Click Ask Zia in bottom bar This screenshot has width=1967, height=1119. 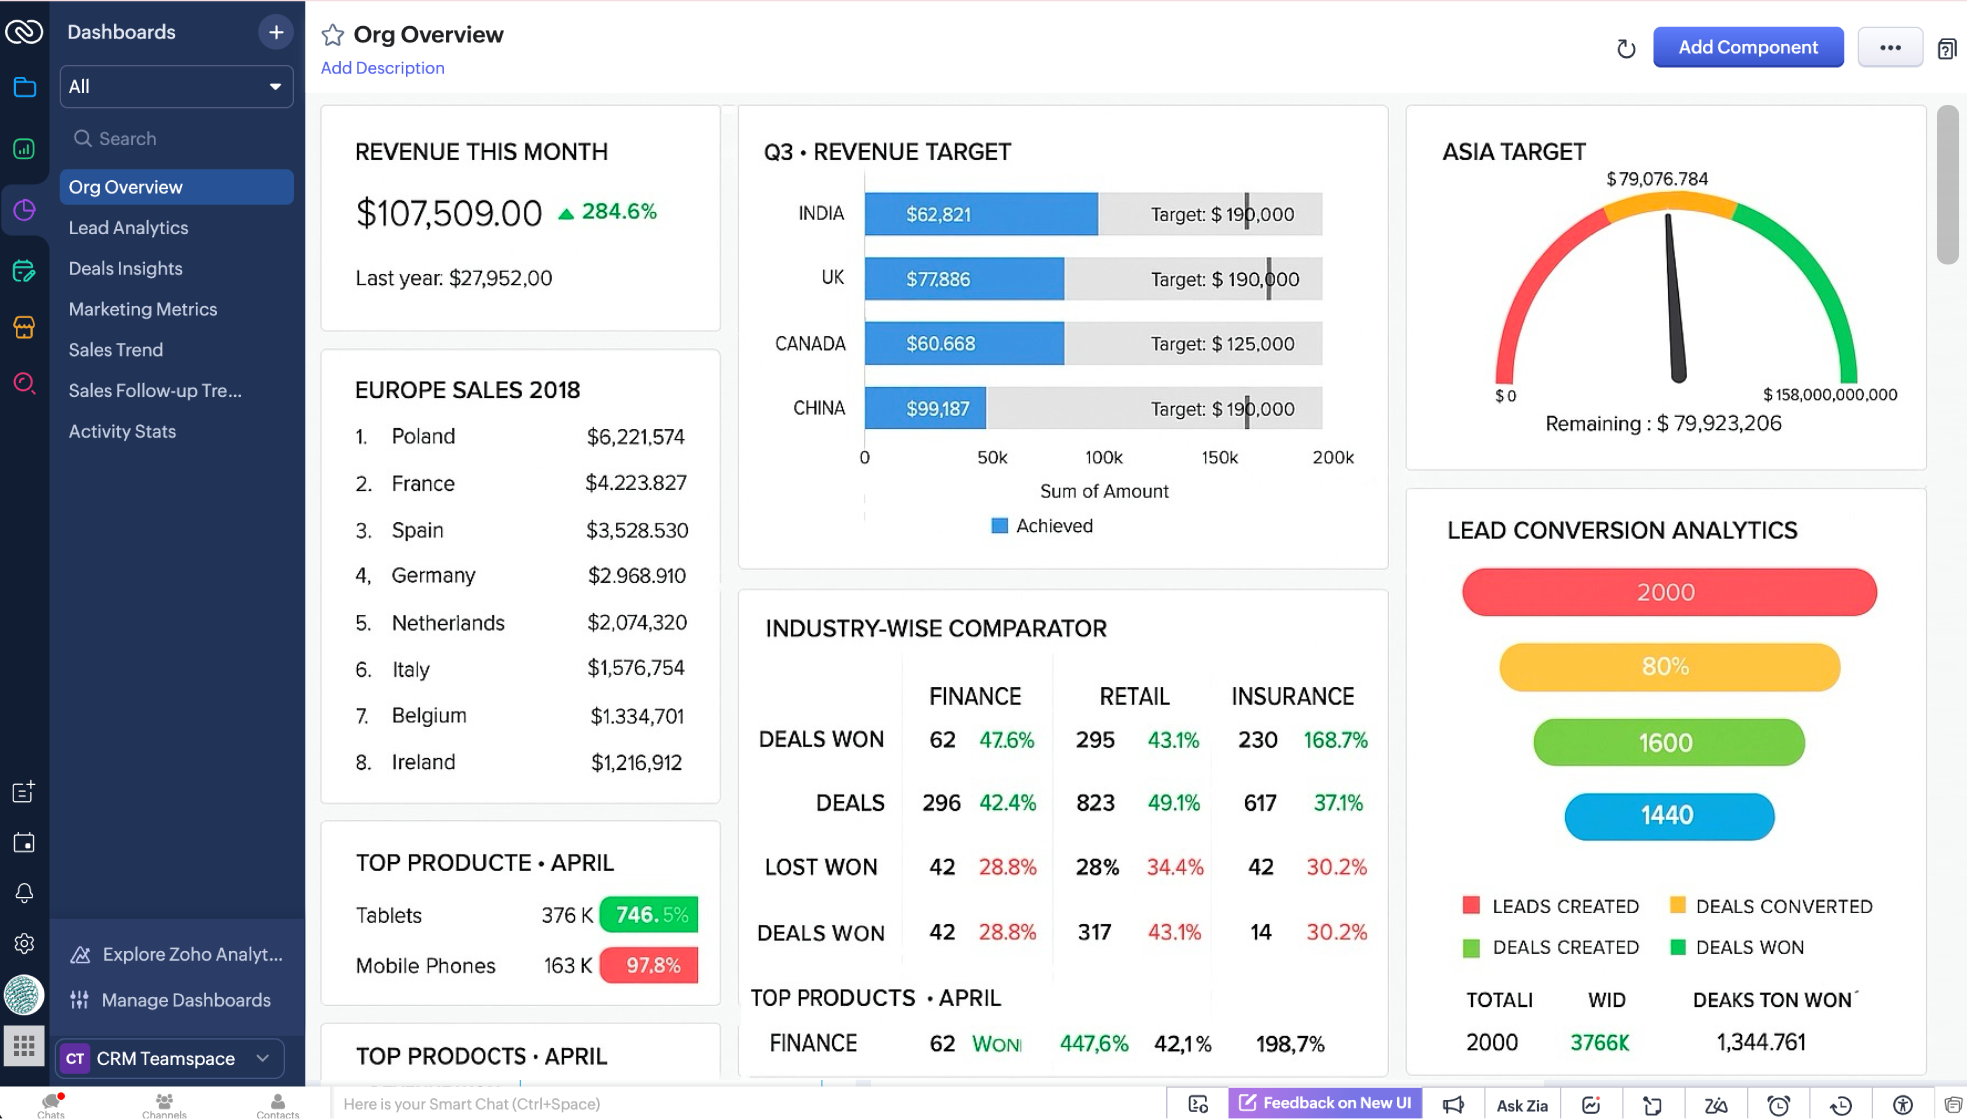(x=1522, y=1105)
